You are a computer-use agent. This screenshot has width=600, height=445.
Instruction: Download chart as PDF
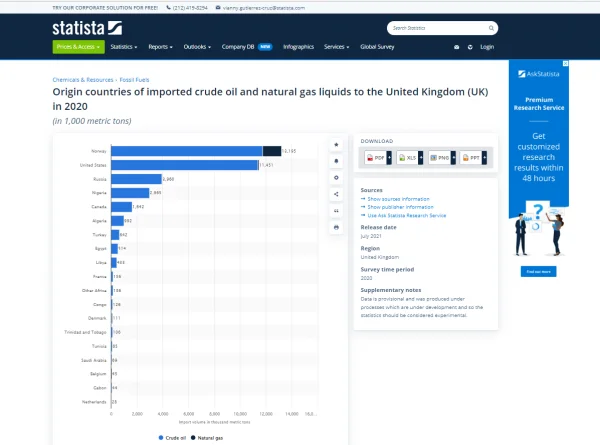(x=375, y=158)
